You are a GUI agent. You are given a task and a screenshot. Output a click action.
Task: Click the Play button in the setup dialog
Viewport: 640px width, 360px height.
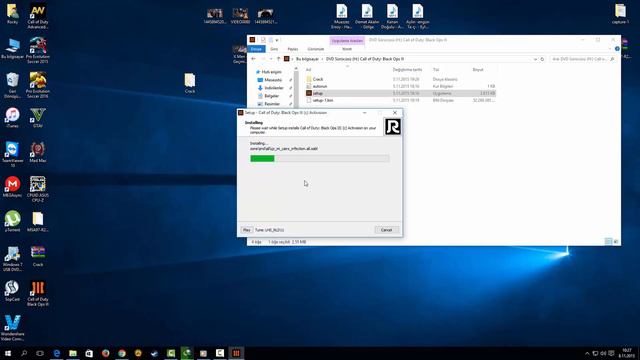(x=247, y=230)
